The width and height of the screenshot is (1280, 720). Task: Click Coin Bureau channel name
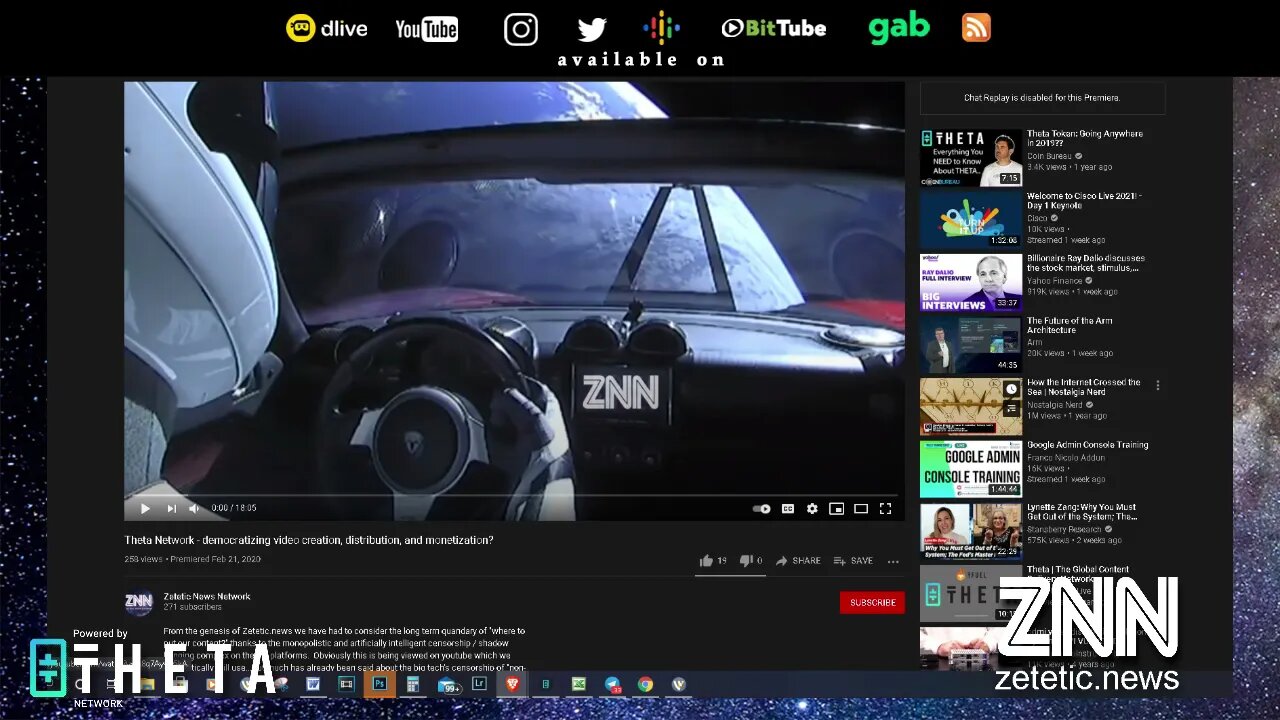[1049, 156]
